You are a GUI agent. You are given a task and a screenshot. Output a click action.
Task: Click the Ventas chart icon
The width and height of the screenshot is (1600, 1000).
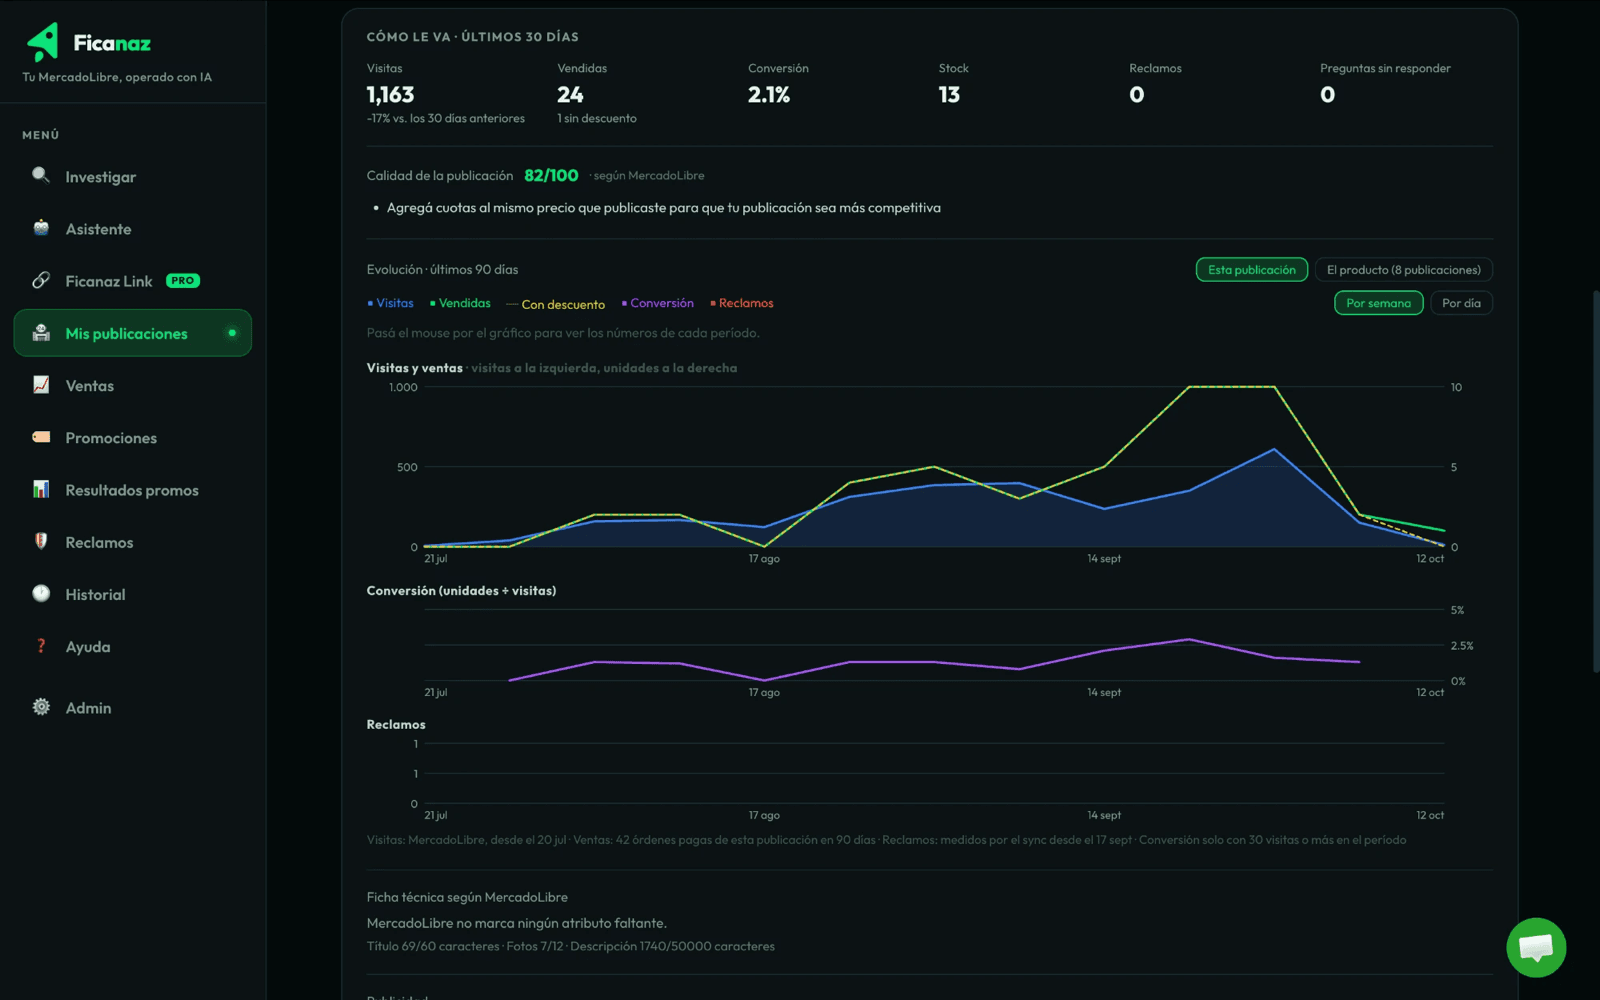(41, 385)
